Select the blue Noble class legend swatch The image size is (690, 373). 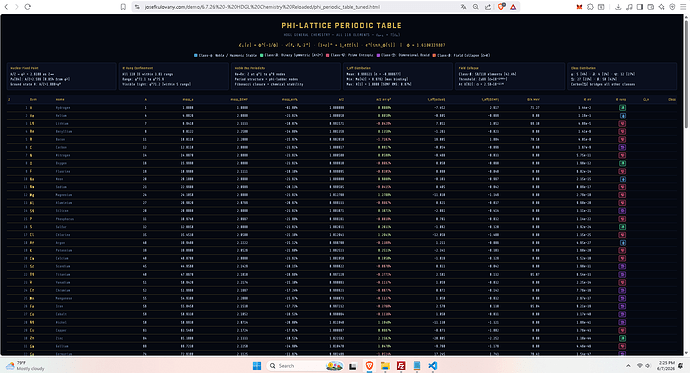(x=196, y=55)
